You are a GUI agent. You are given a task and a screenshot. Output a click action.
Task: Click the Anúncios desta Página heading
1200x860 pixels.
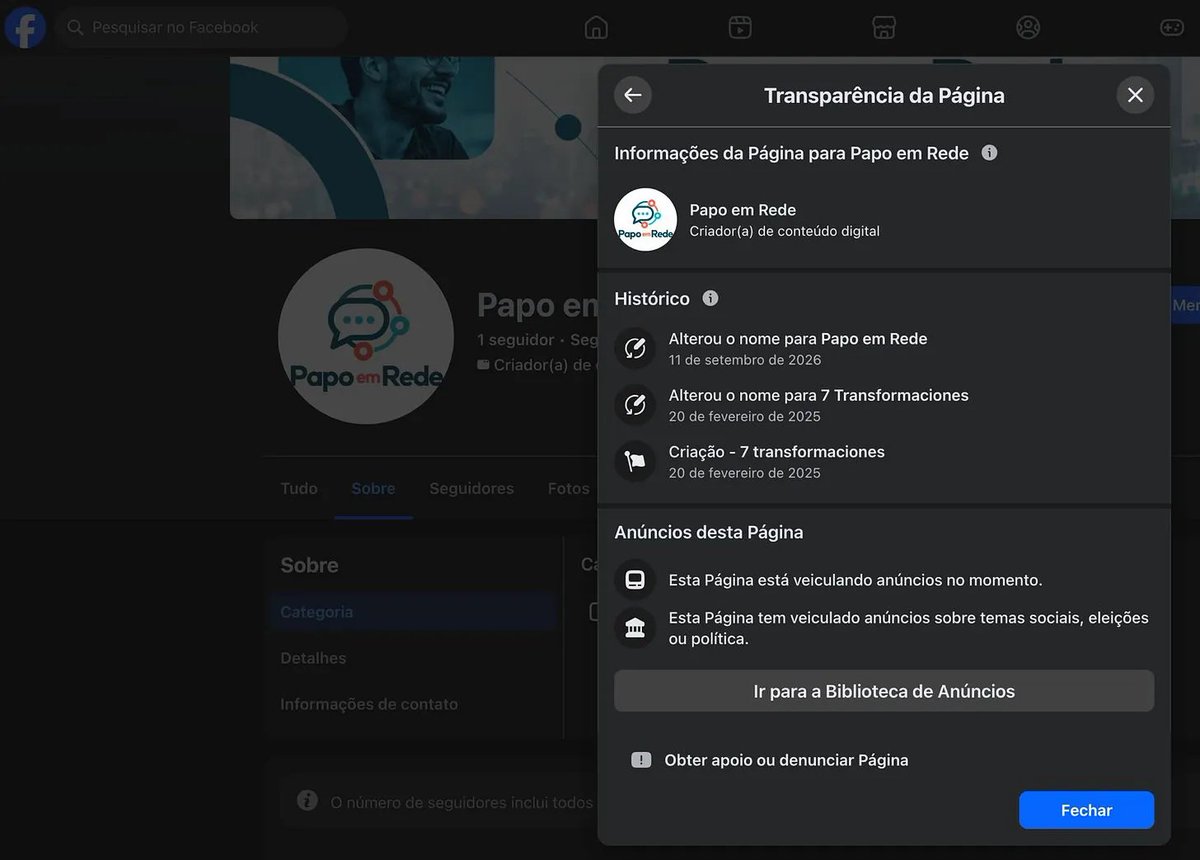click(709, 532)
